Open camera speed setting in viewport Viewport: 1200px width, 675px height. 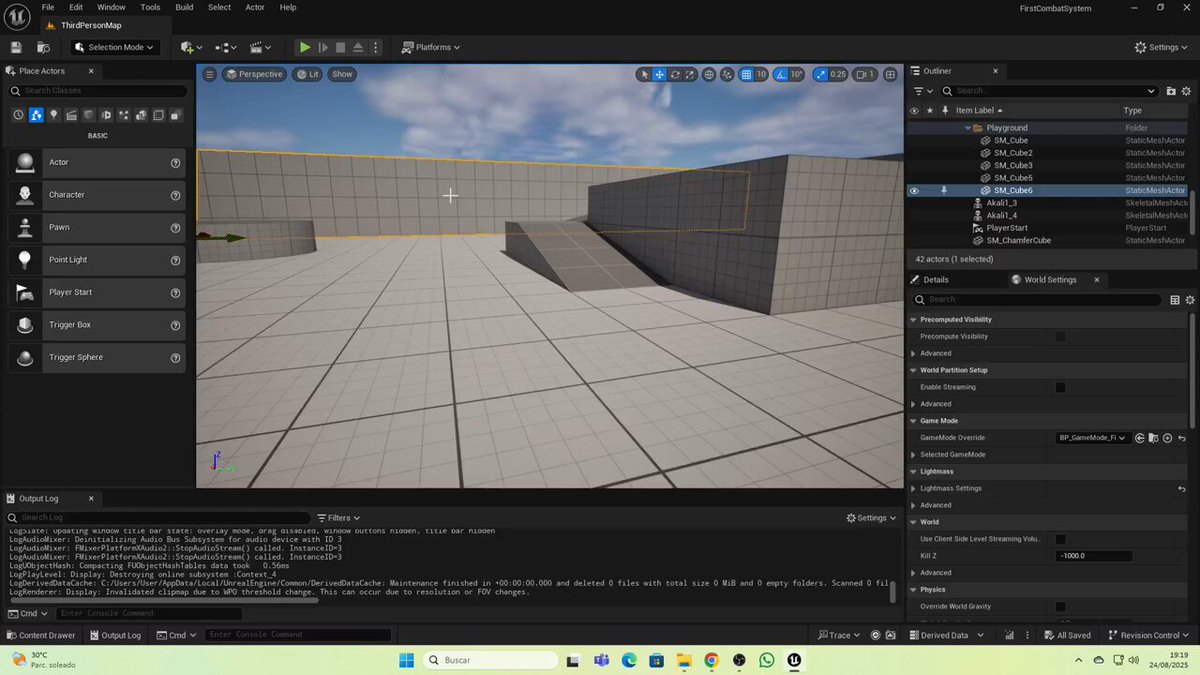click(865, 74)
